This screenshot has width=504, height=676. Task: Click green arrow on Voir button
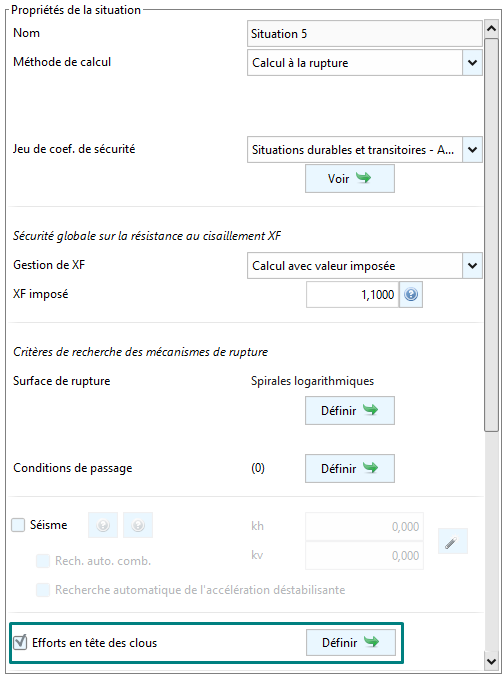[x=363, y=178]
